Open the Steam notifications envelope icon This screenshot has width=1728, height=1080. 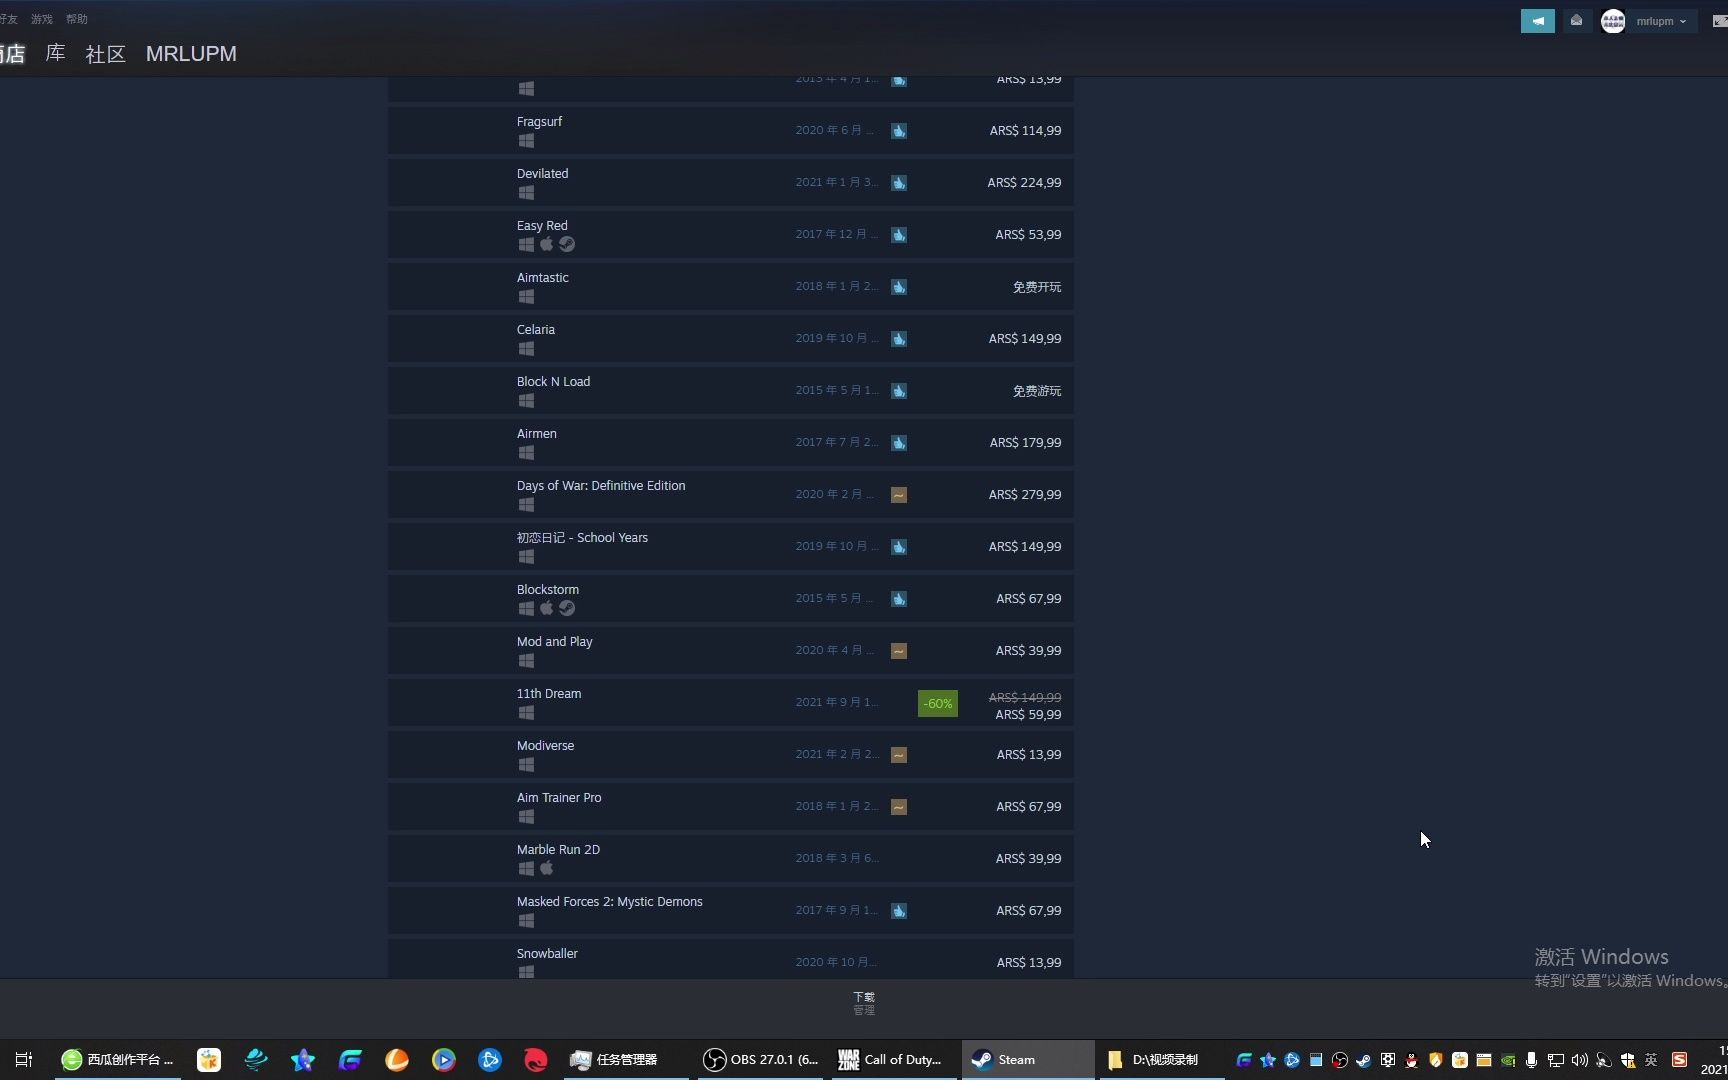(1576, 21)
